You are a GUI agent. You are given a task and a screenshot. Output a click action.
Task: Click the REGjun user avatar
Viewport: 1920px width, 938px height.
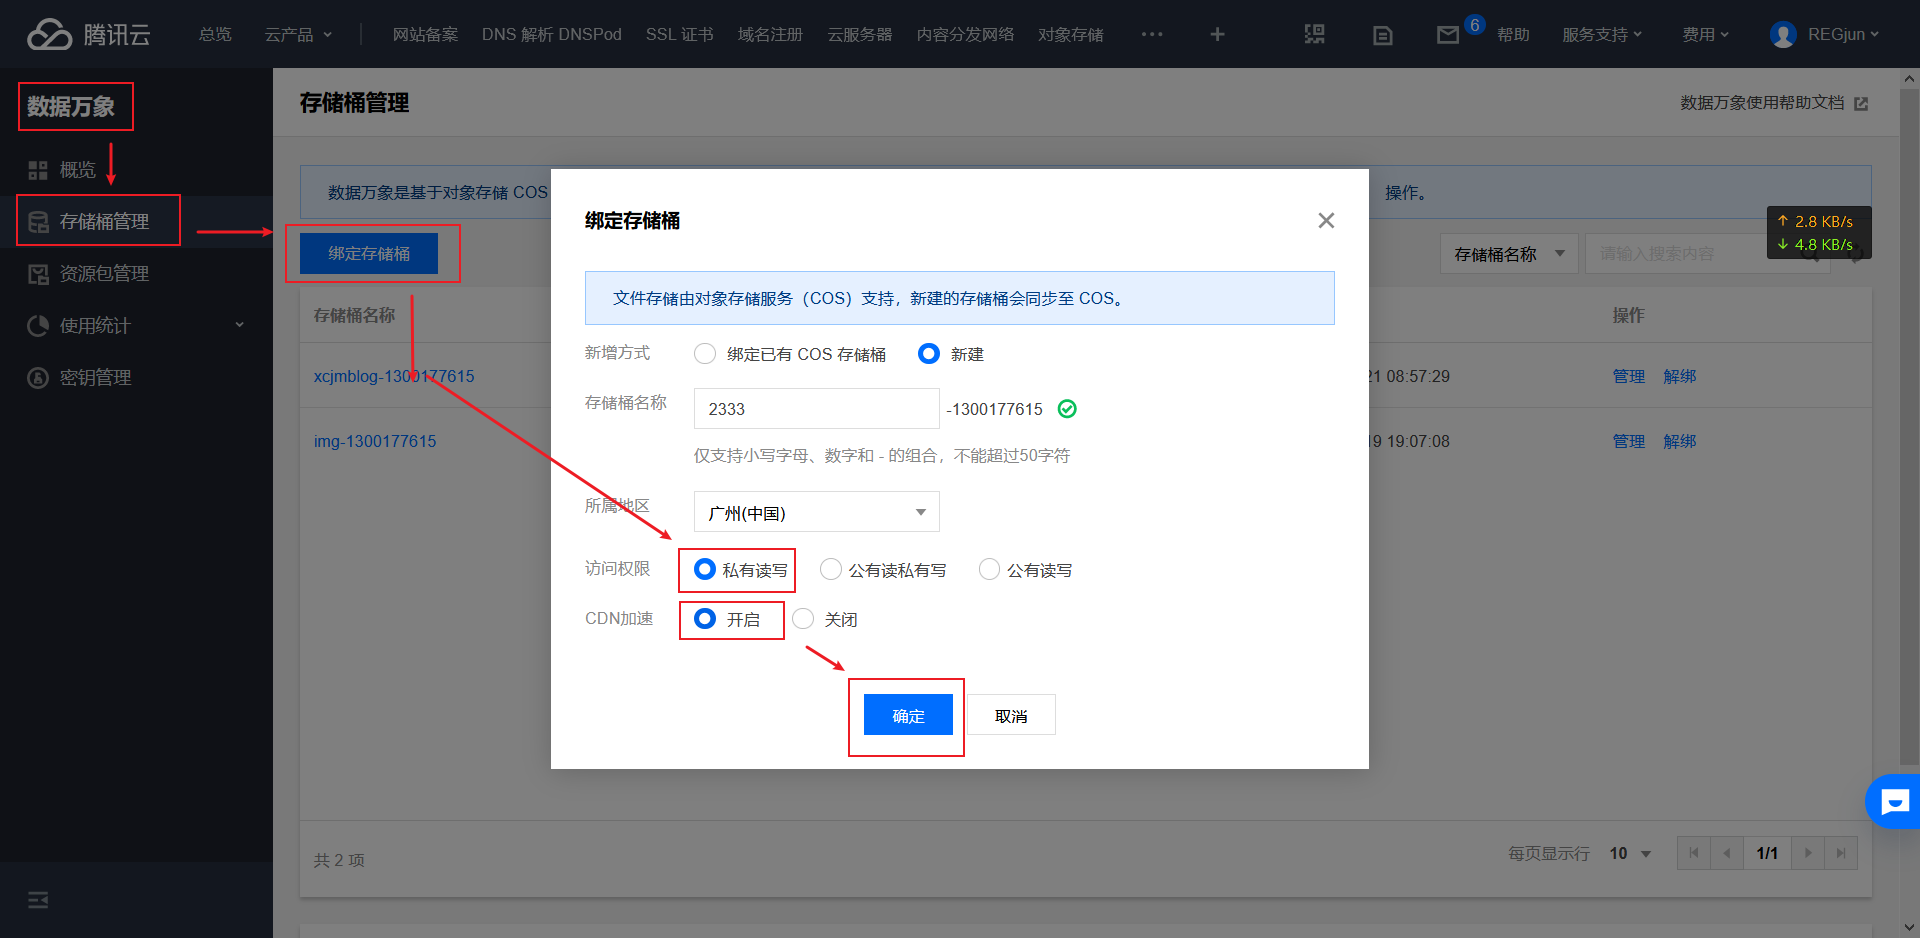click(x=1782, y=34)
